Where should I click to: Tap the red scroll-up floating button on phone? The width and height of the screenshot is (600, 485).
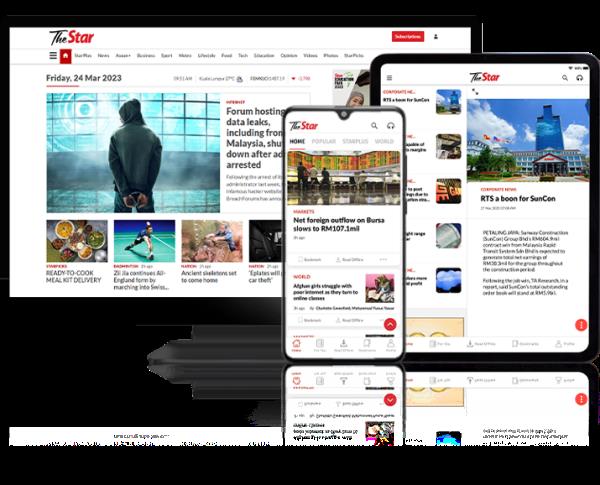[389, 324]
